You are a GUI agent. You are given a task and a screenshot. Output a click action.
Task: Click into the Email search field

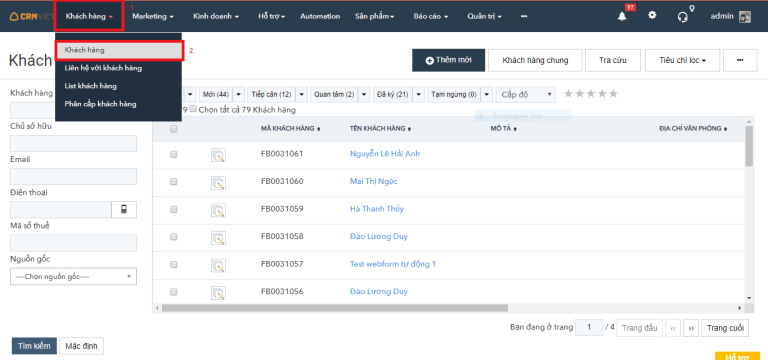pyautogui.click(x=73, y=177)
